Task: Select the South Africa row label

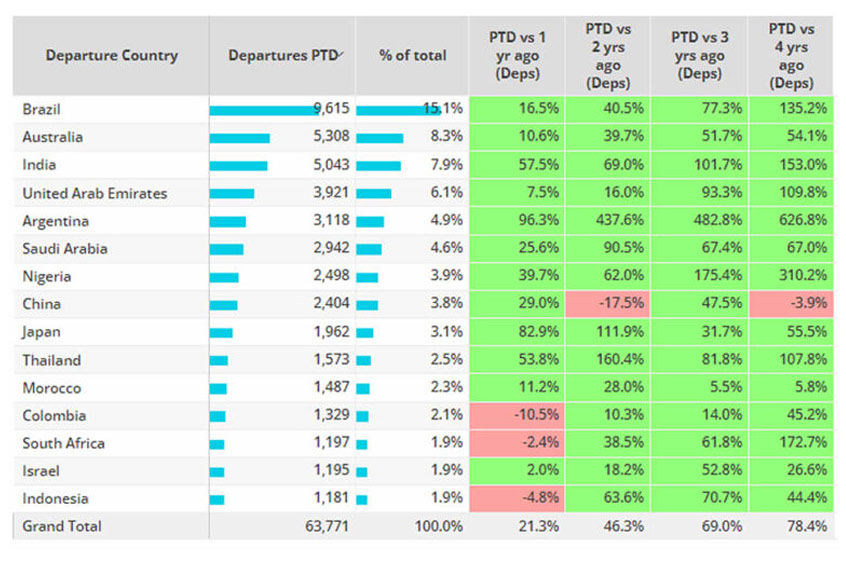Action: 63,443
